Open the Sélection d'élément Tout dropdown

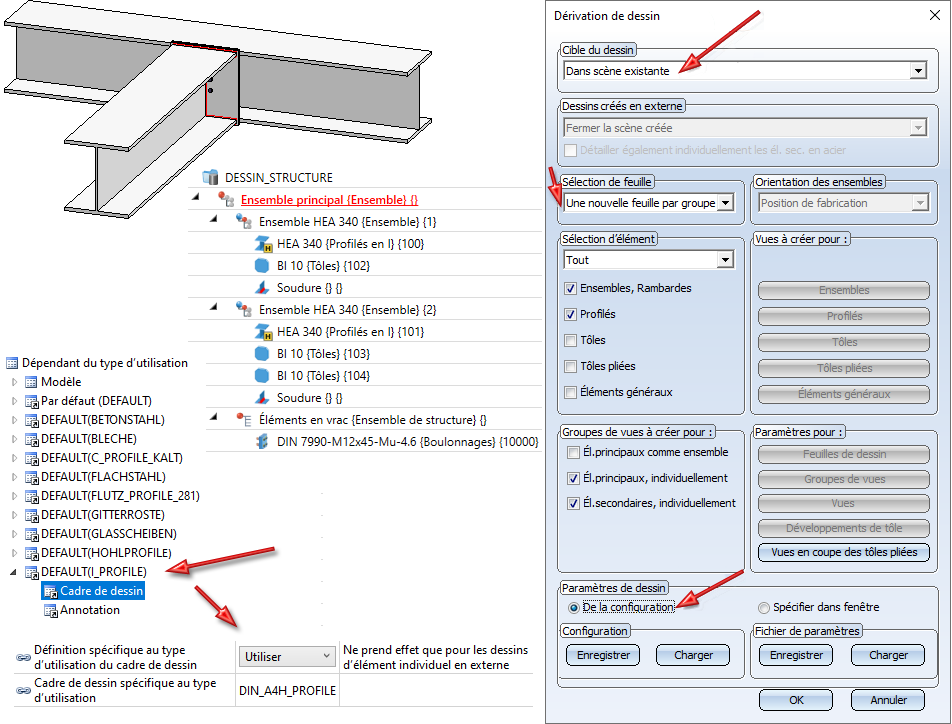click(x=725, y=260)
